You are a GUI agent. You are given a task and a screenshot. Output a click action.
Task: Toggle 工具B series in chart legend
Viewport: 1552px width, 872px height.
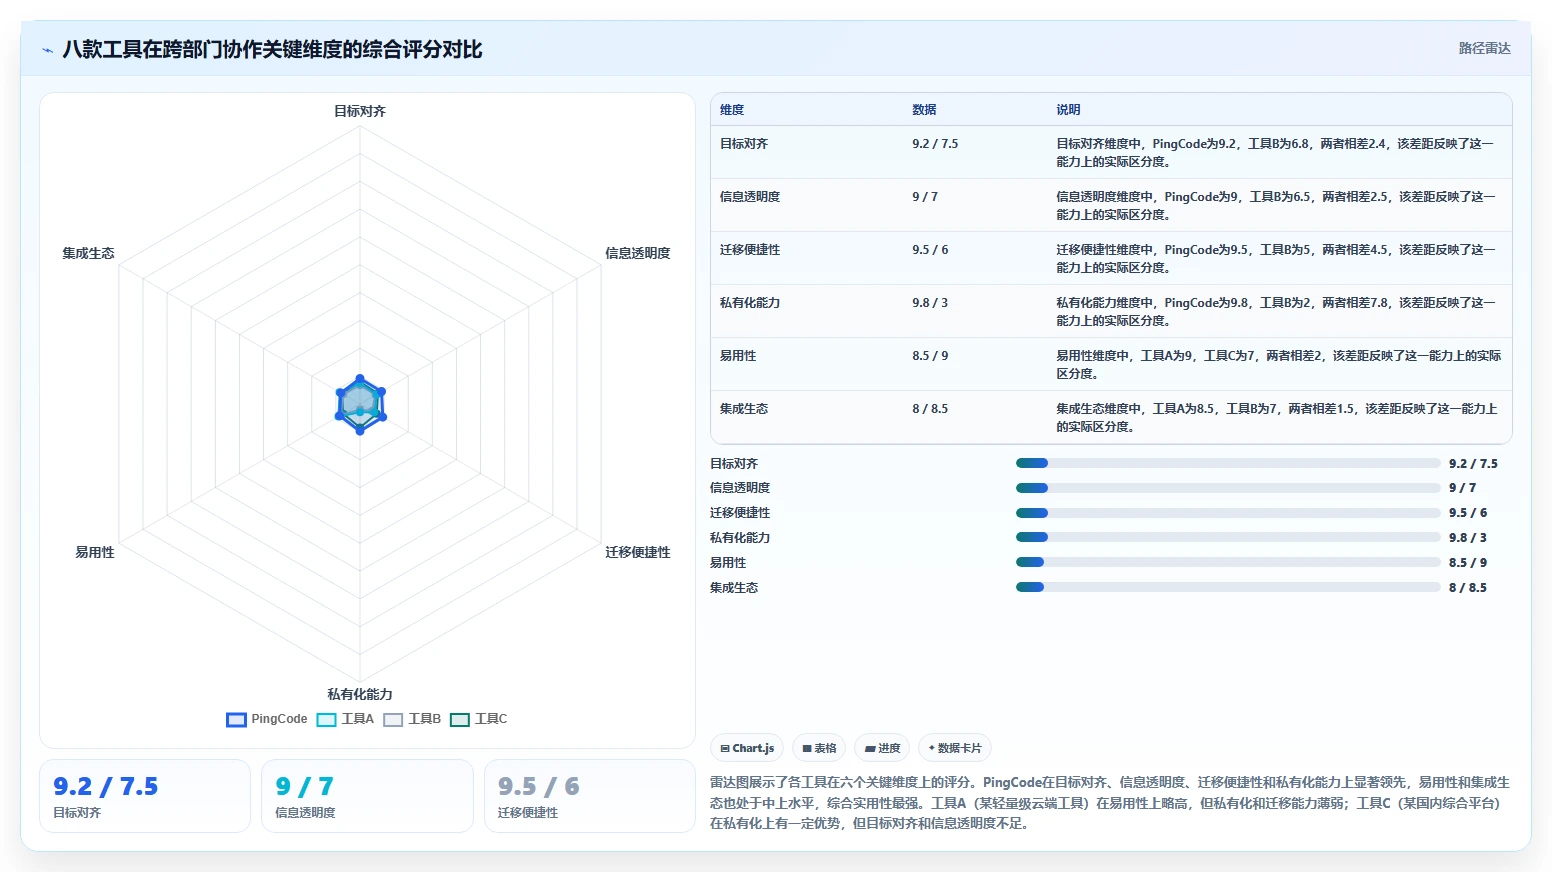[412, 719]
